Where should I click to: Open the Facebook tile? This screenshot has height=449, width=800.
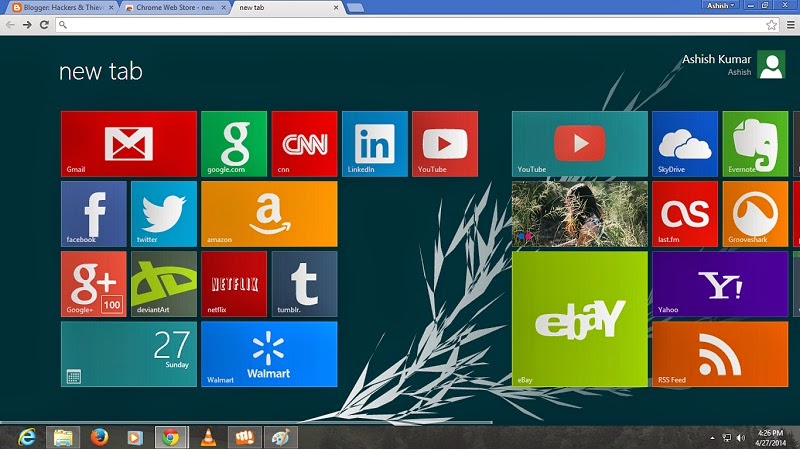(x=94, y=214)
